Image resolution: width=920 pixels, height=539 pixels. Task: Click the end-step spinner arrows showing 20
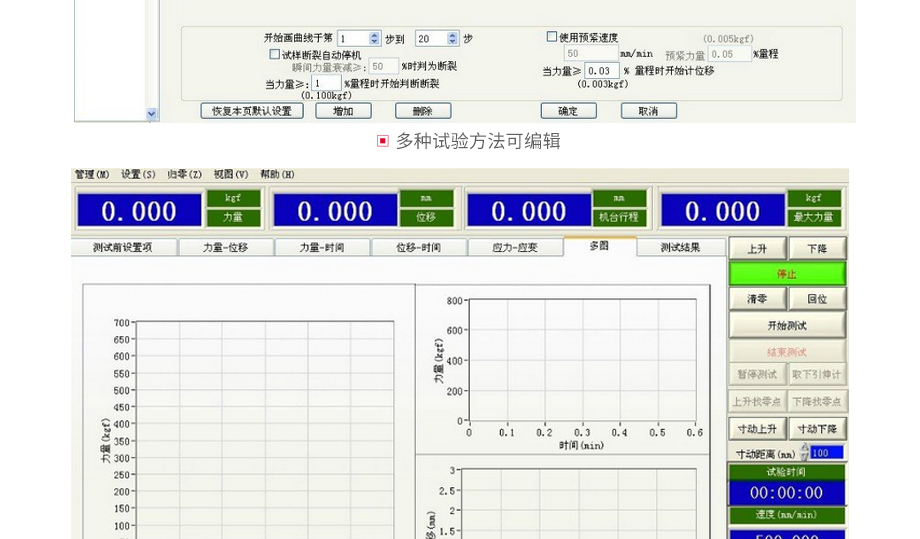453,38
